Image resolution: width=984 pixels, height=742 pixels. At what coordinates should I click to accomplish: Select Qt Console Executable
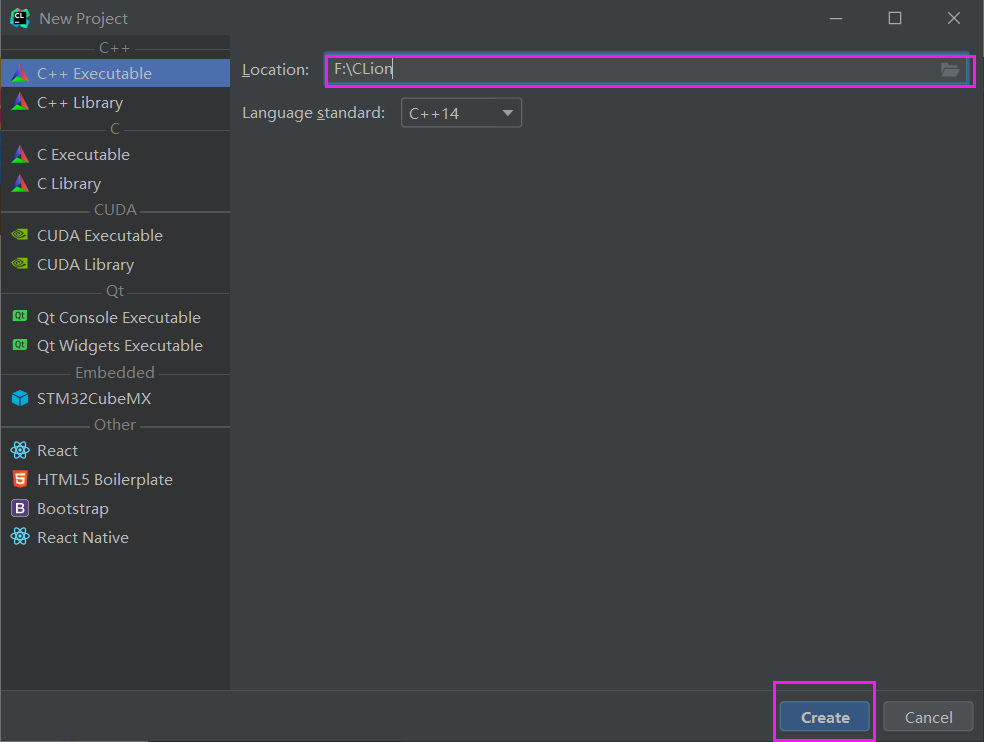[x=115, y=317]
